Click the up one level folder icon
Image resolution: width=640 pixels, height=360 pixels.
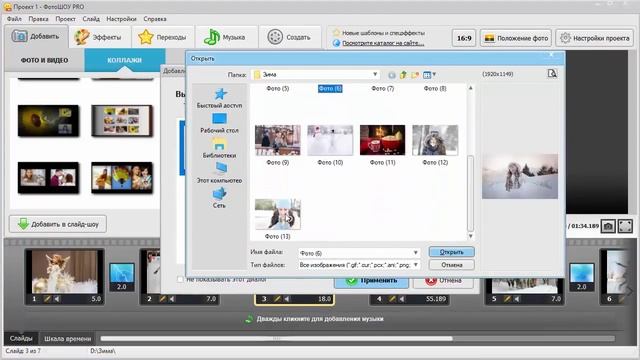click(x=403, y=75)
